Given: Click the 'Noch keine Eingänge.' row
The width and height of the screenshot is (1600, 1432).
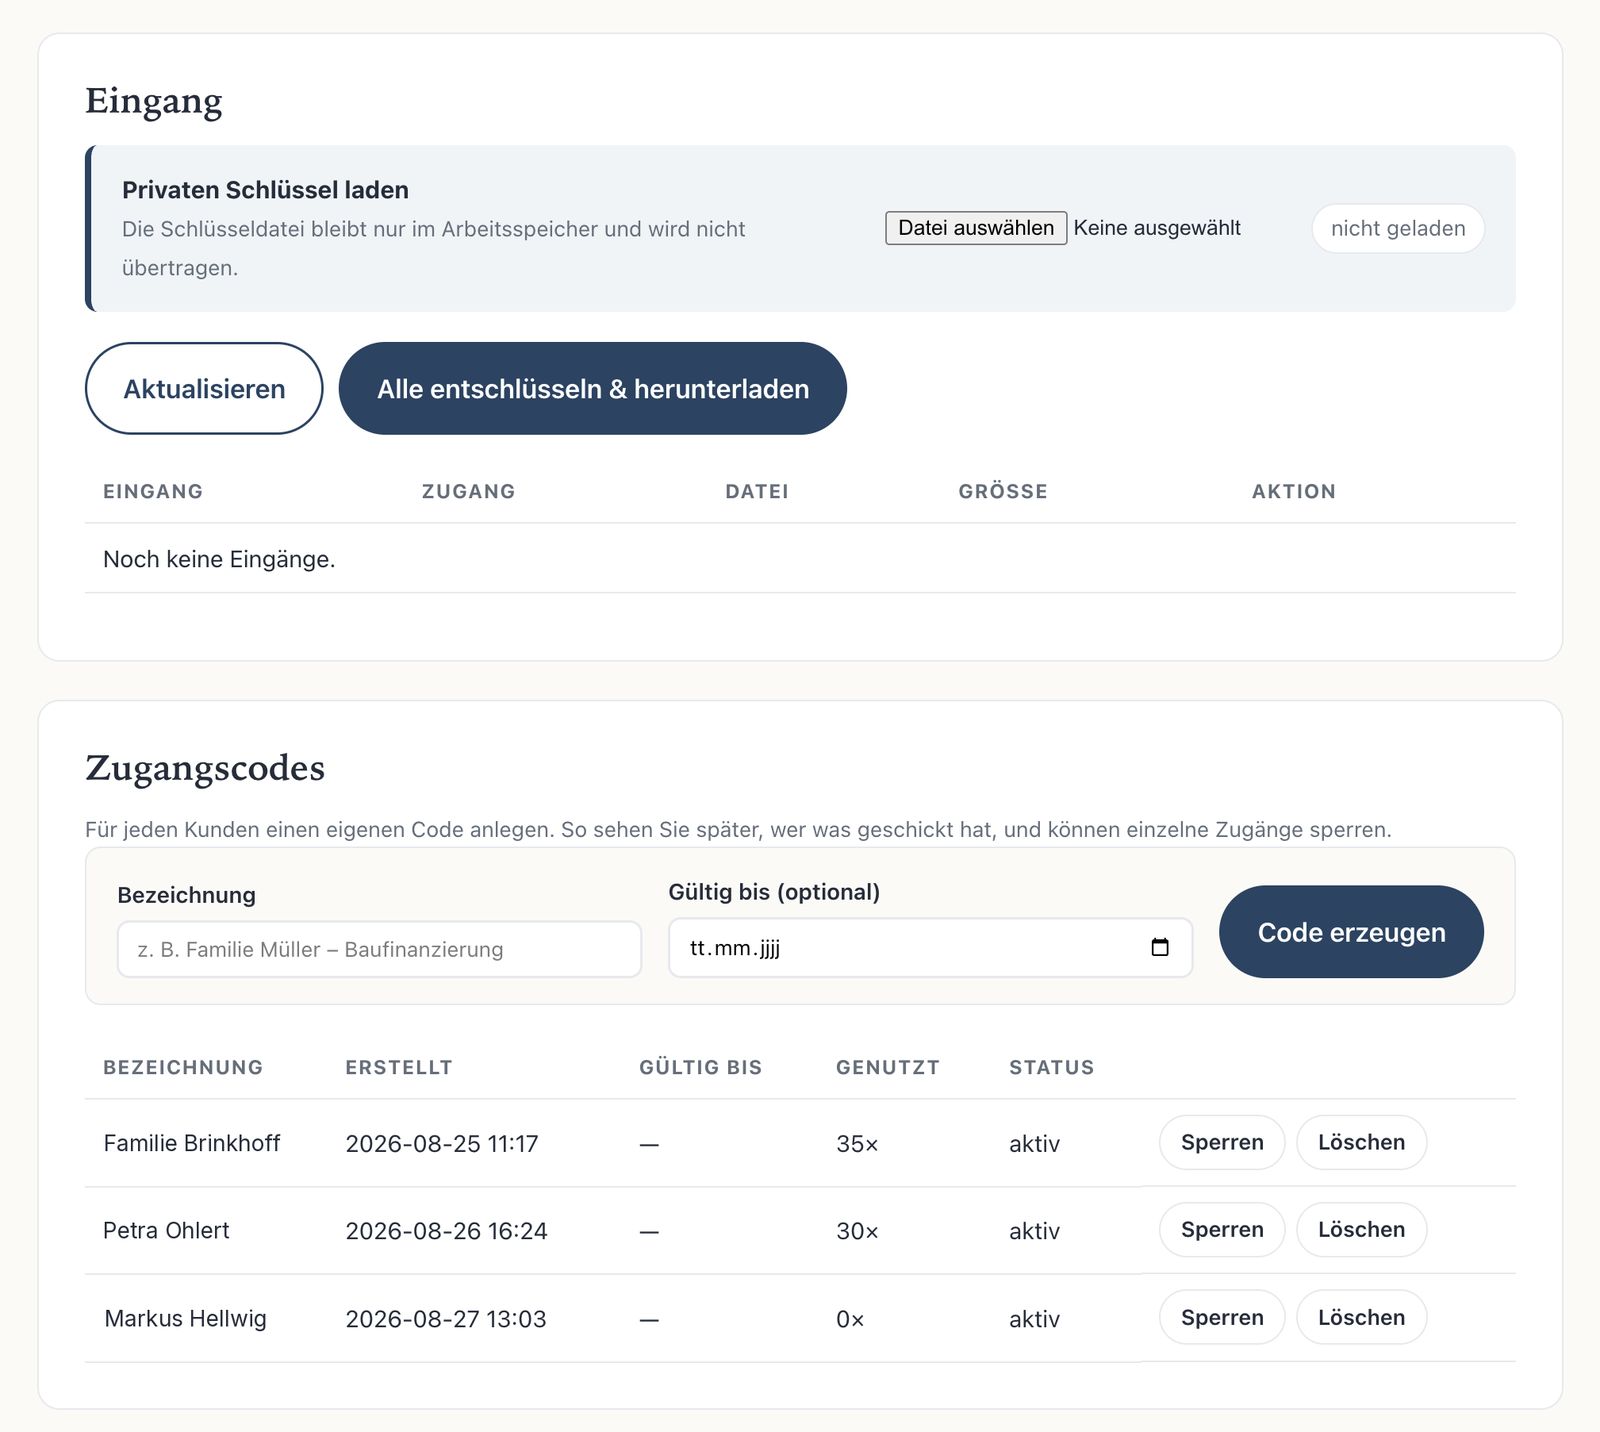Looking at the screenshot, I should pos(800,558).
